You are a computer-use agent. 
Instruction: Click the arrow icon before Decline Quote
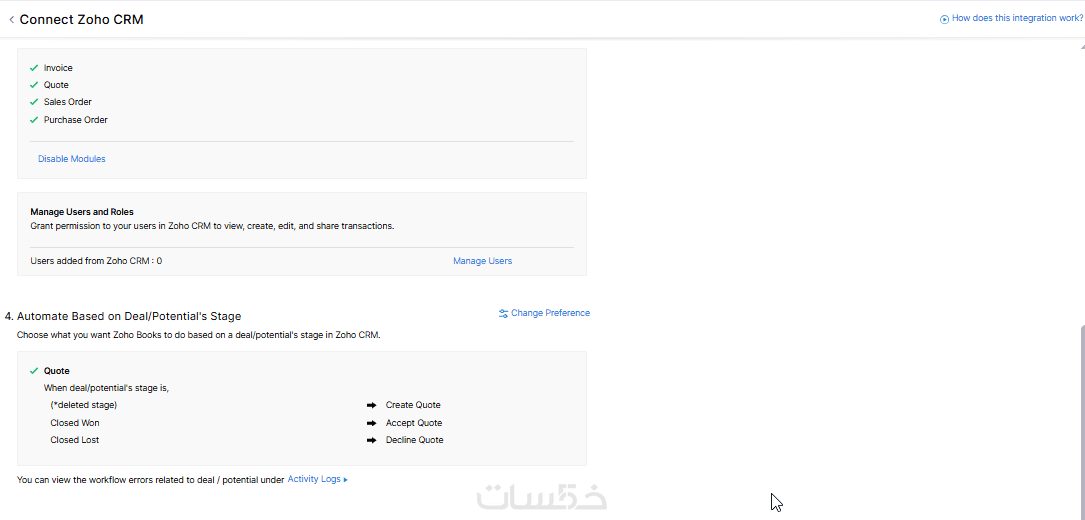coord(372,440)
